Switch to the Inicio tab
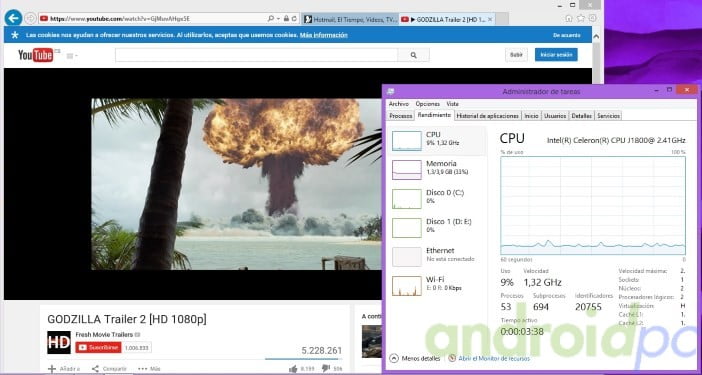 [x=531, y=116]
